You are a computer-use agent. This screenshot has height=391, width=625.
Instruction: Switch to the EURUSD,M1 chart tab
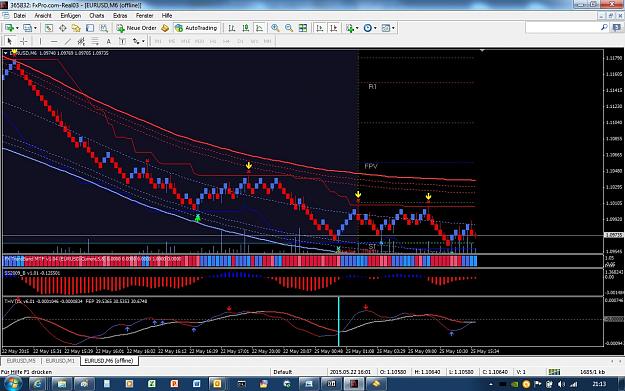[60, 361]
